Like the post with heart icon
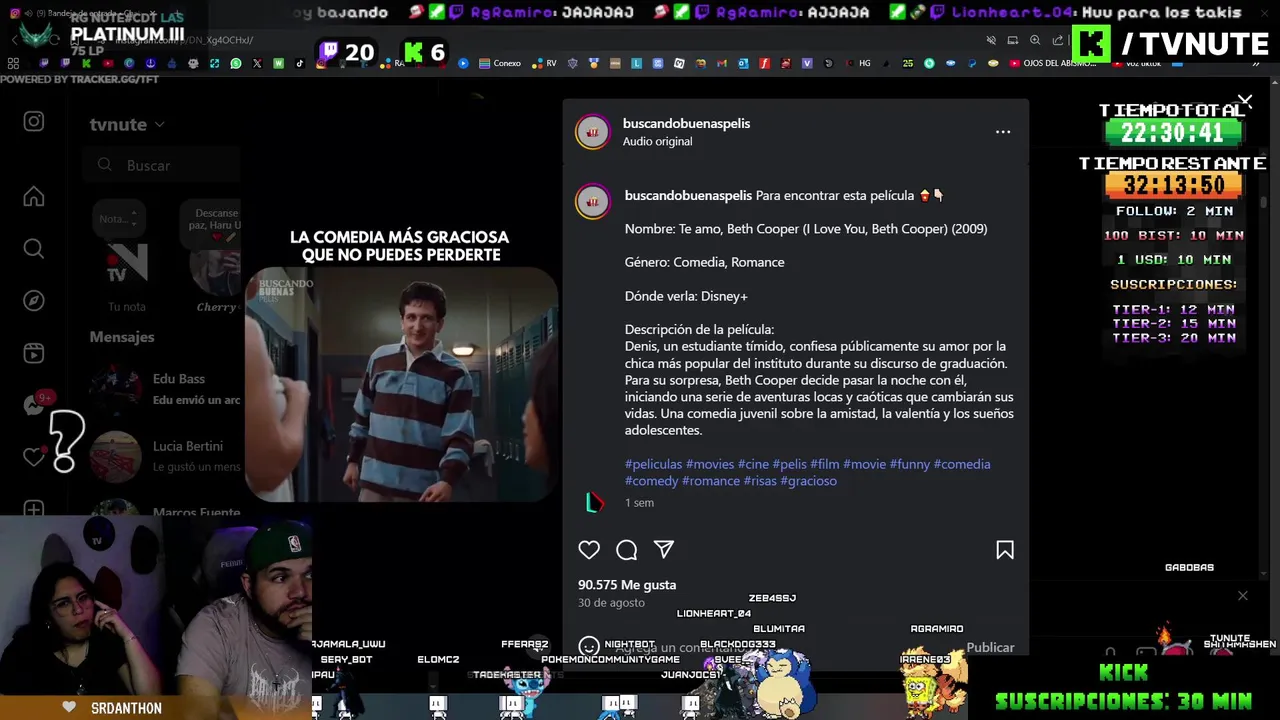This screenshot has width=1280, height=720. coord(589,550)
